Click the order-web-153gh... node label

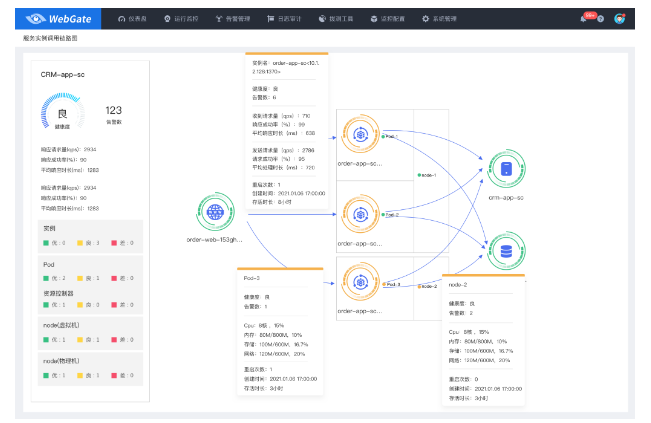pos(214,240)
